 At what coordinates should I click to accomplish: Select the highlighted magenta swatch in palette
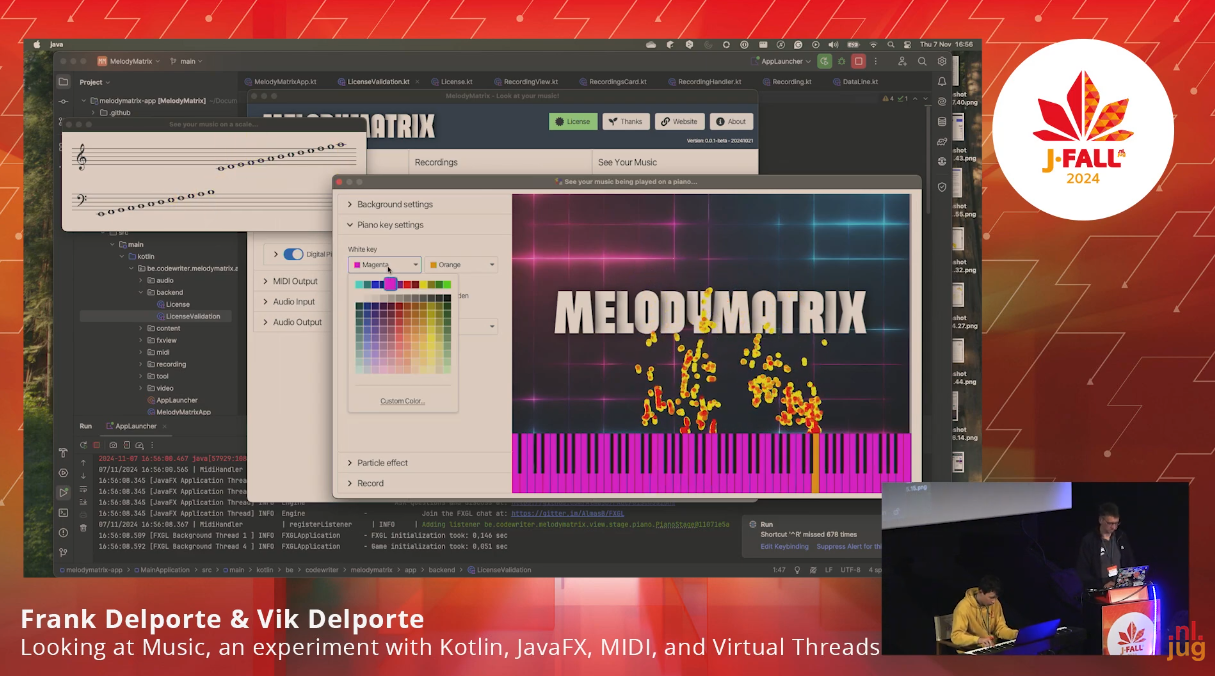[x=390, y=285]
